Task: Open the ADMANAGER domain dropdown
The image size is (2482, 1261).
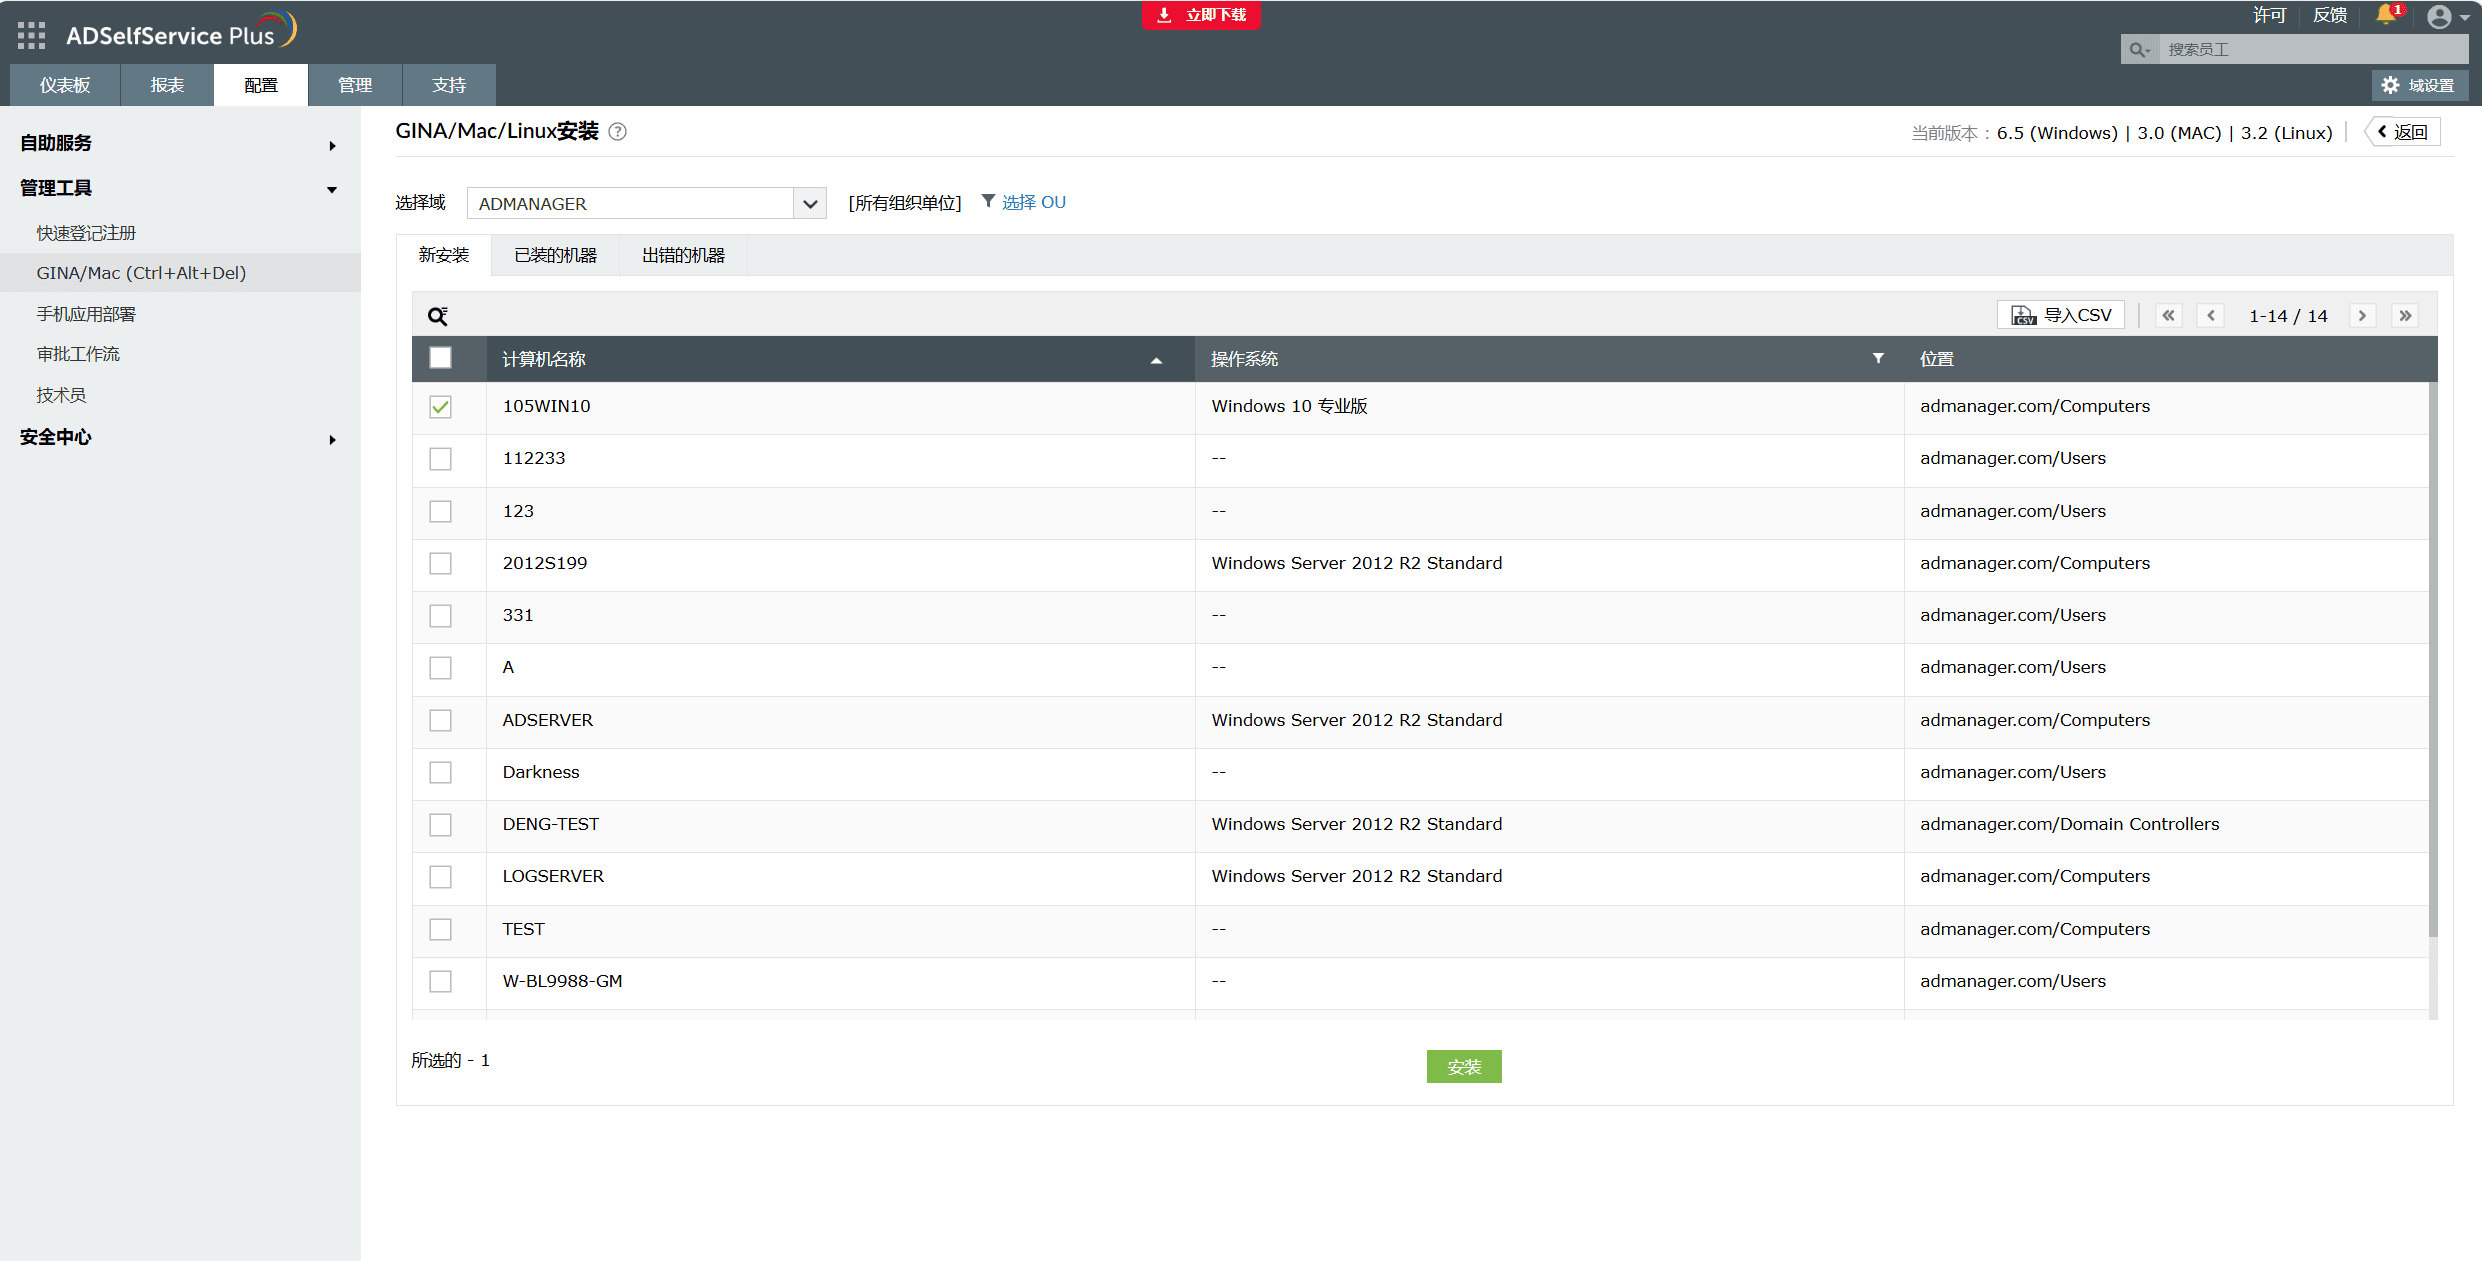Action: tap(646, 204)
